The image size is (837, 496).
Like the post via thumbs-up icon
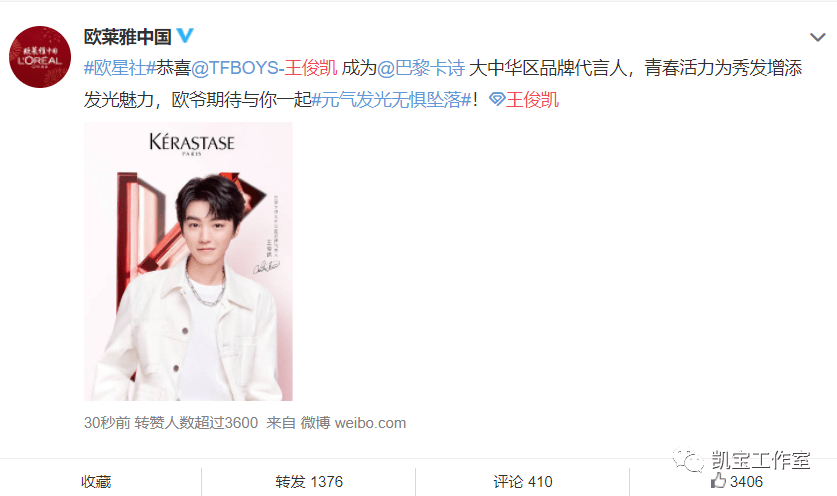pyautogui.click(x=718, y=481)
